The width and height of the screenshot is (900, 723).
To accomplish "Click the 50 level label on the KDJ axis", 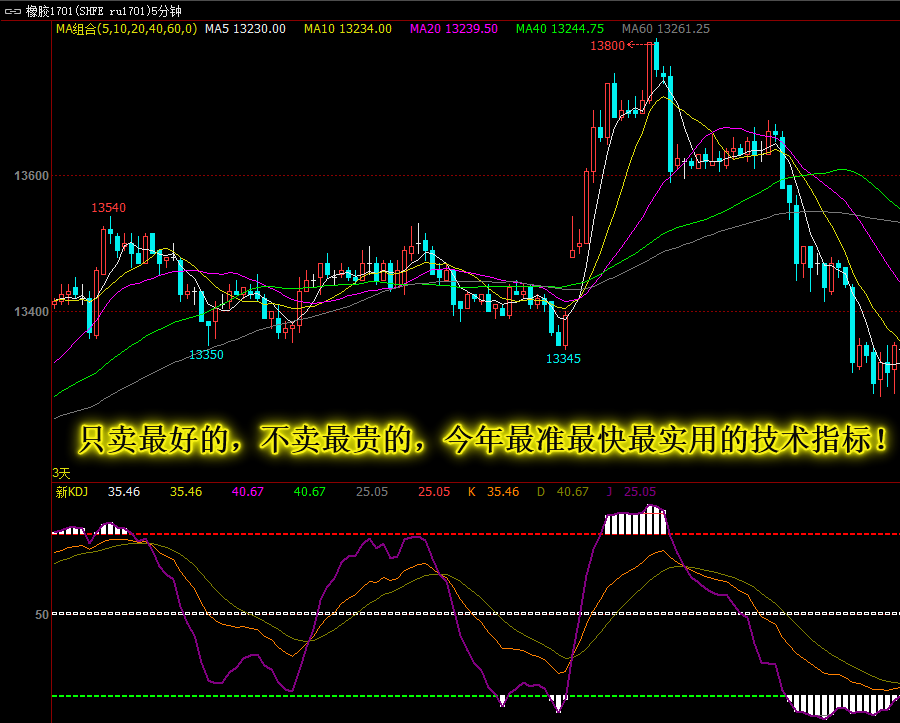I will tap(42, 615).
